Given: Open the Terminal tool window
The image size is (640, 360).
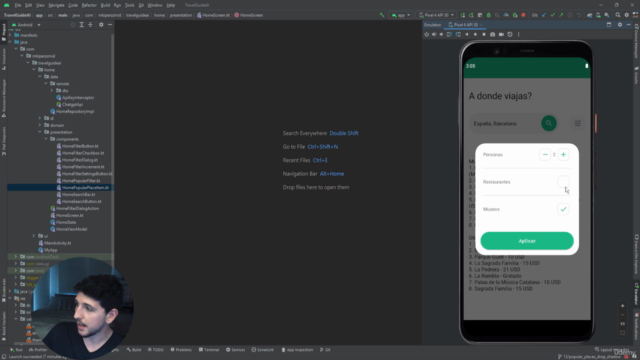Looking at the screenshot, I should (x=209, y=350).
